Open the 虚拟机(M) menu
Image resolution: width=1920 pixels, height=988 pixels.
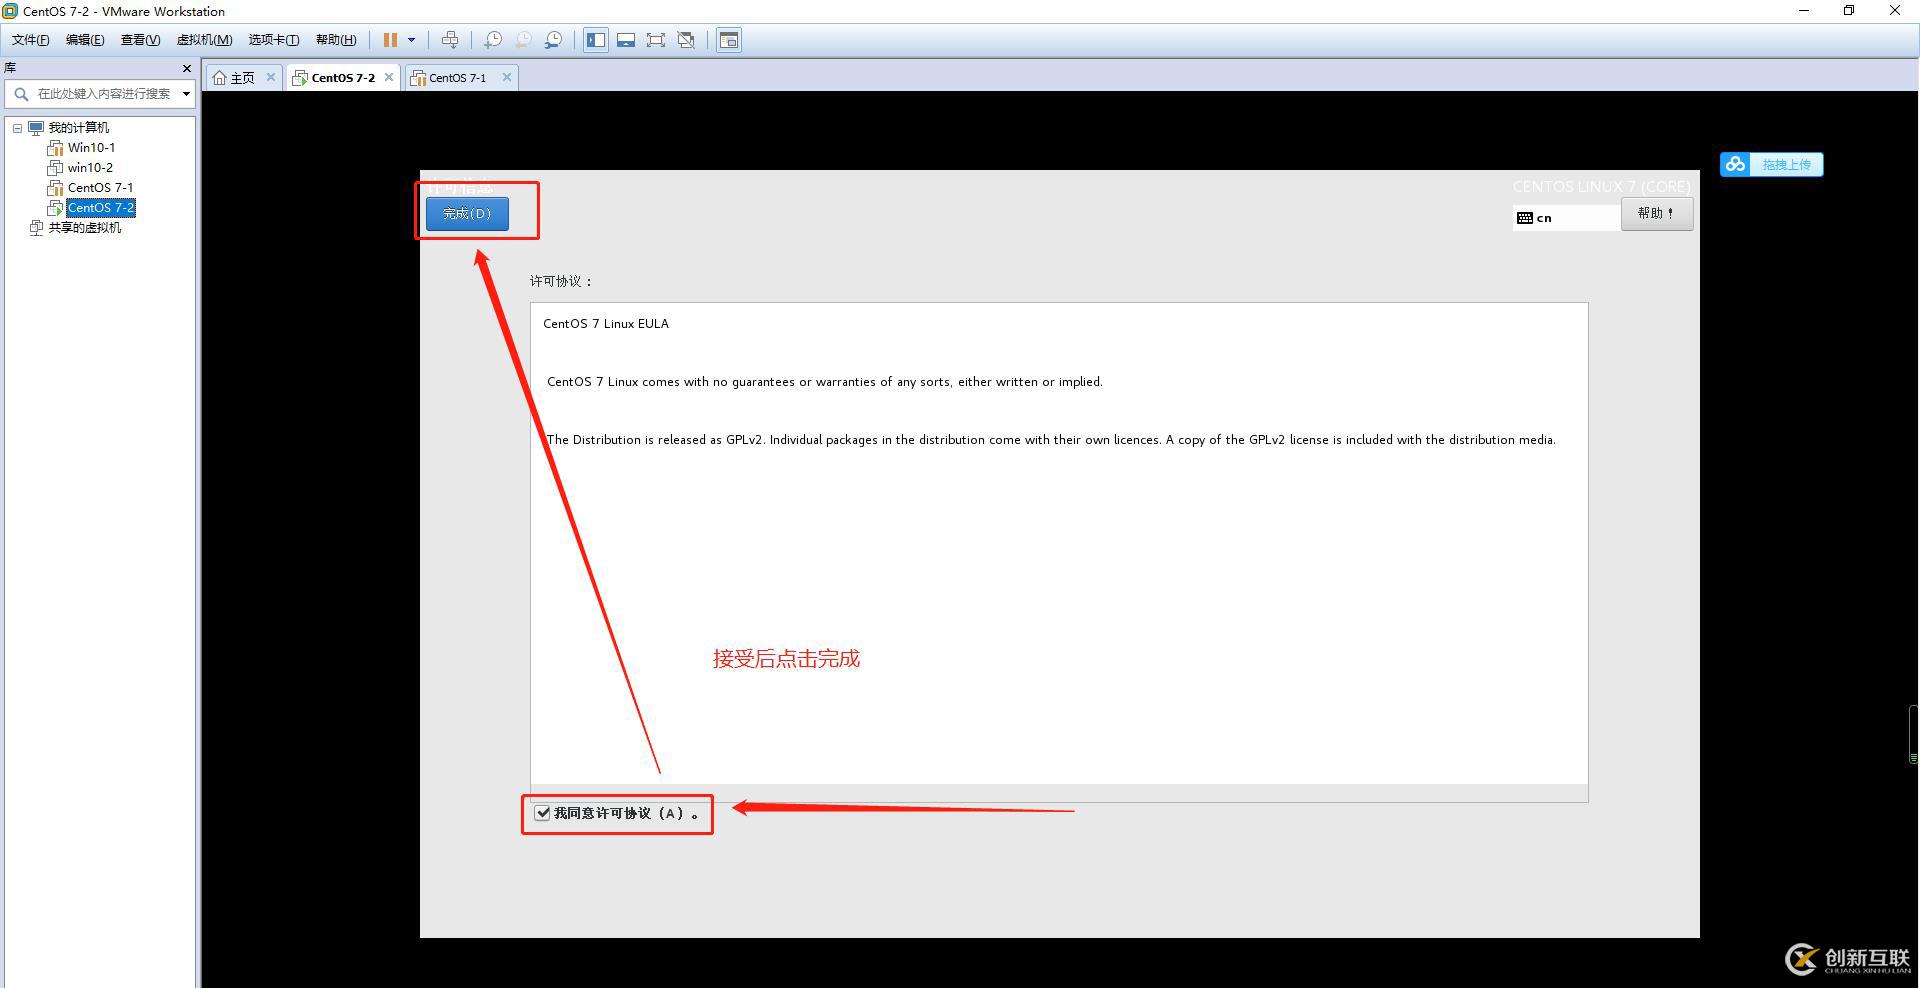click(204, 40)
